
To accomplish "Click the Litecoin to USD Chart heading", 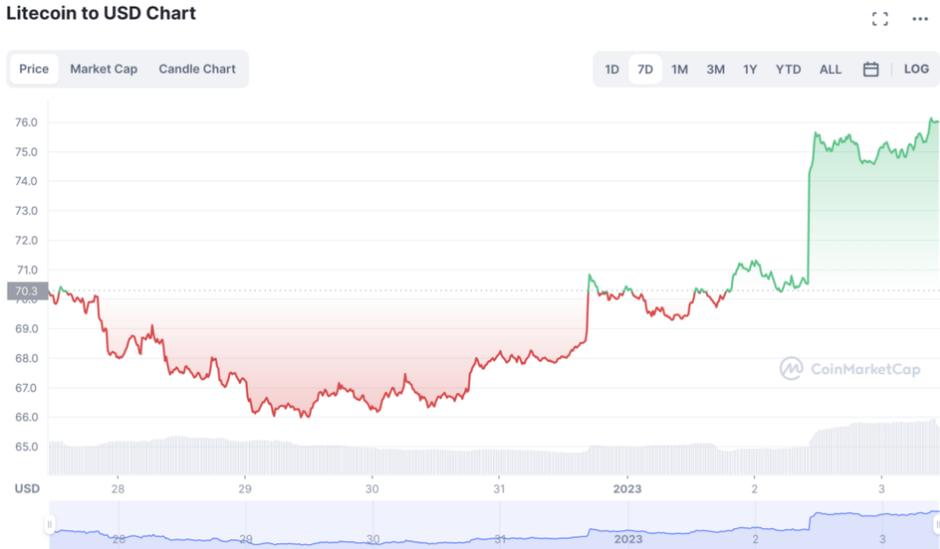I will pyautogui.click(x=101, y=14).
